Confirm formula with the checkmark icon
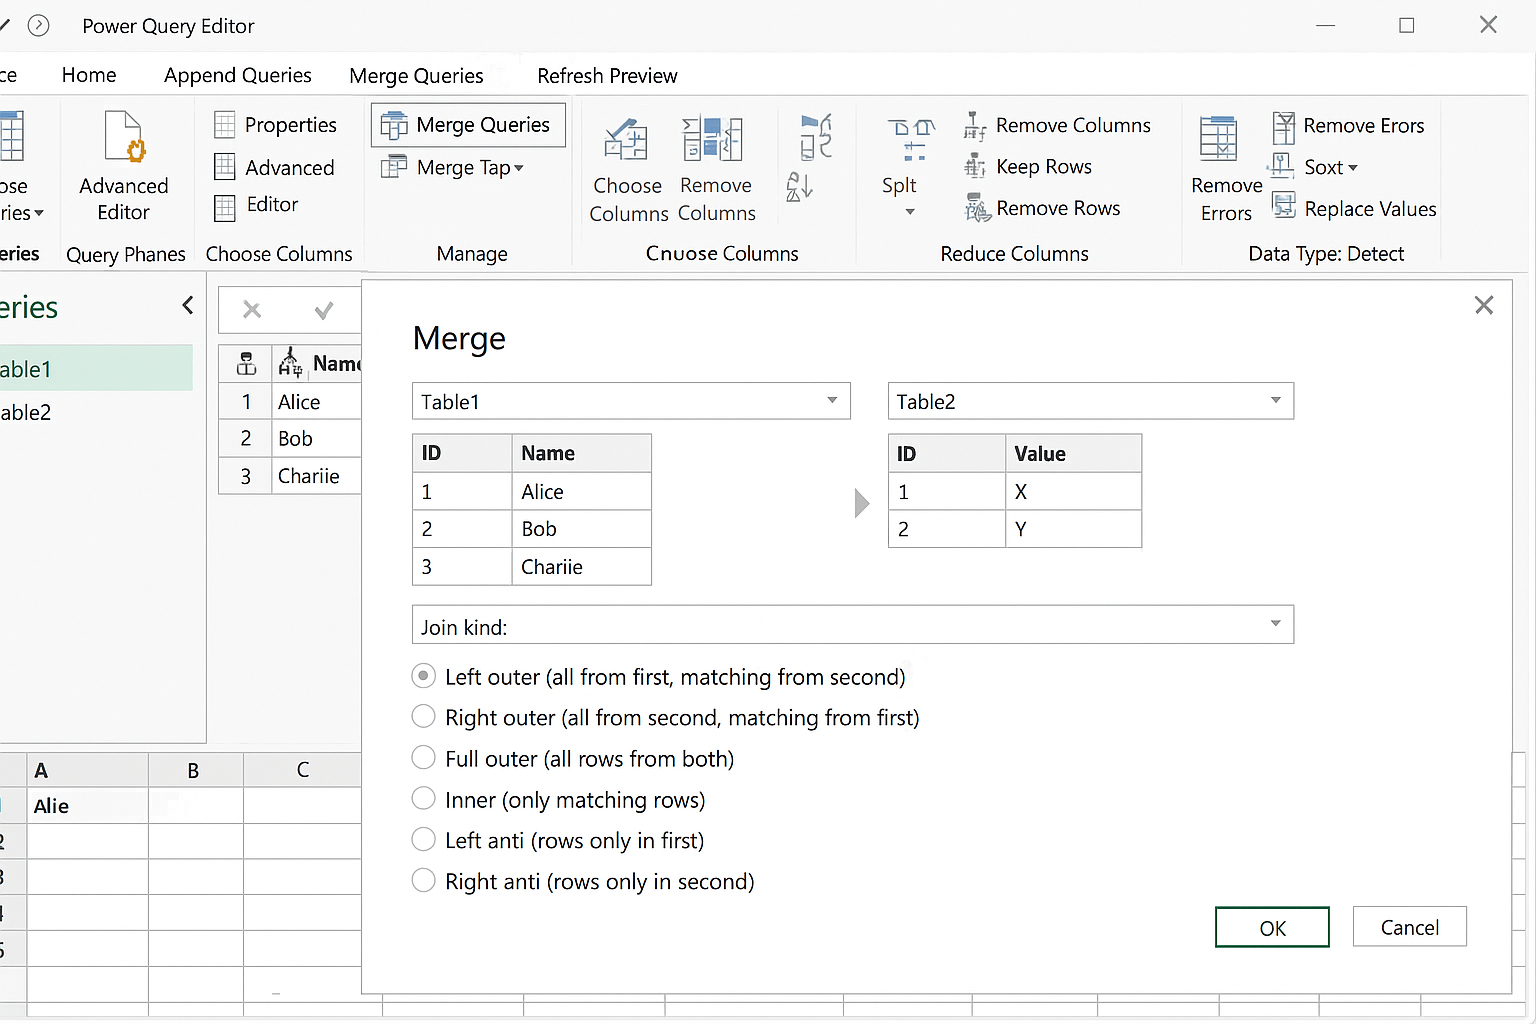The image size is (1536, 1024). (324, 311)
